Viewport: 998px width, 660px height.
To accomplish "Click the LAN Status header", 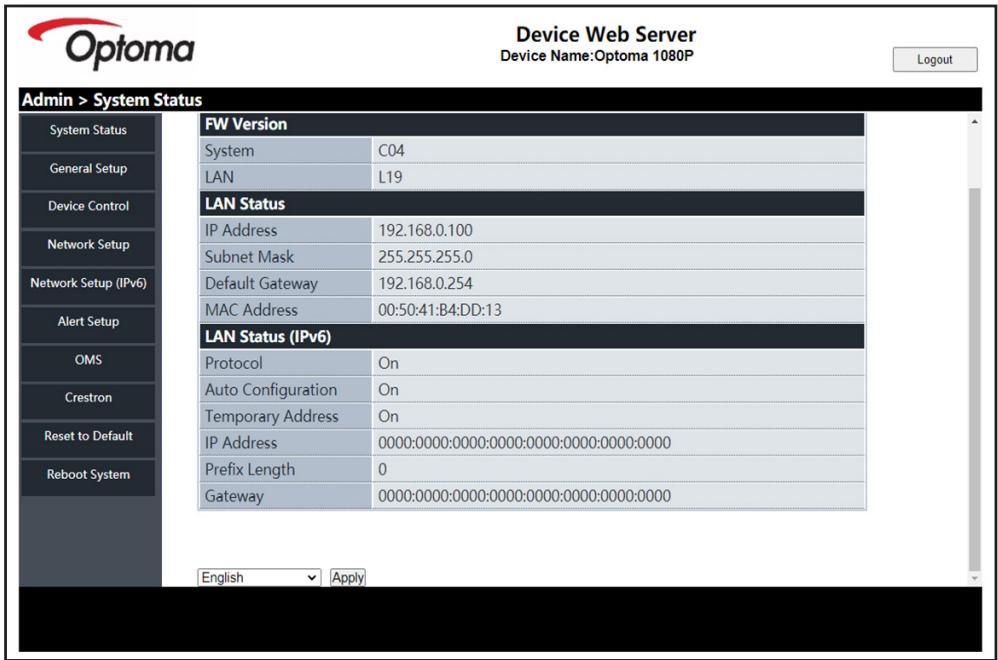I will [532, 204].
